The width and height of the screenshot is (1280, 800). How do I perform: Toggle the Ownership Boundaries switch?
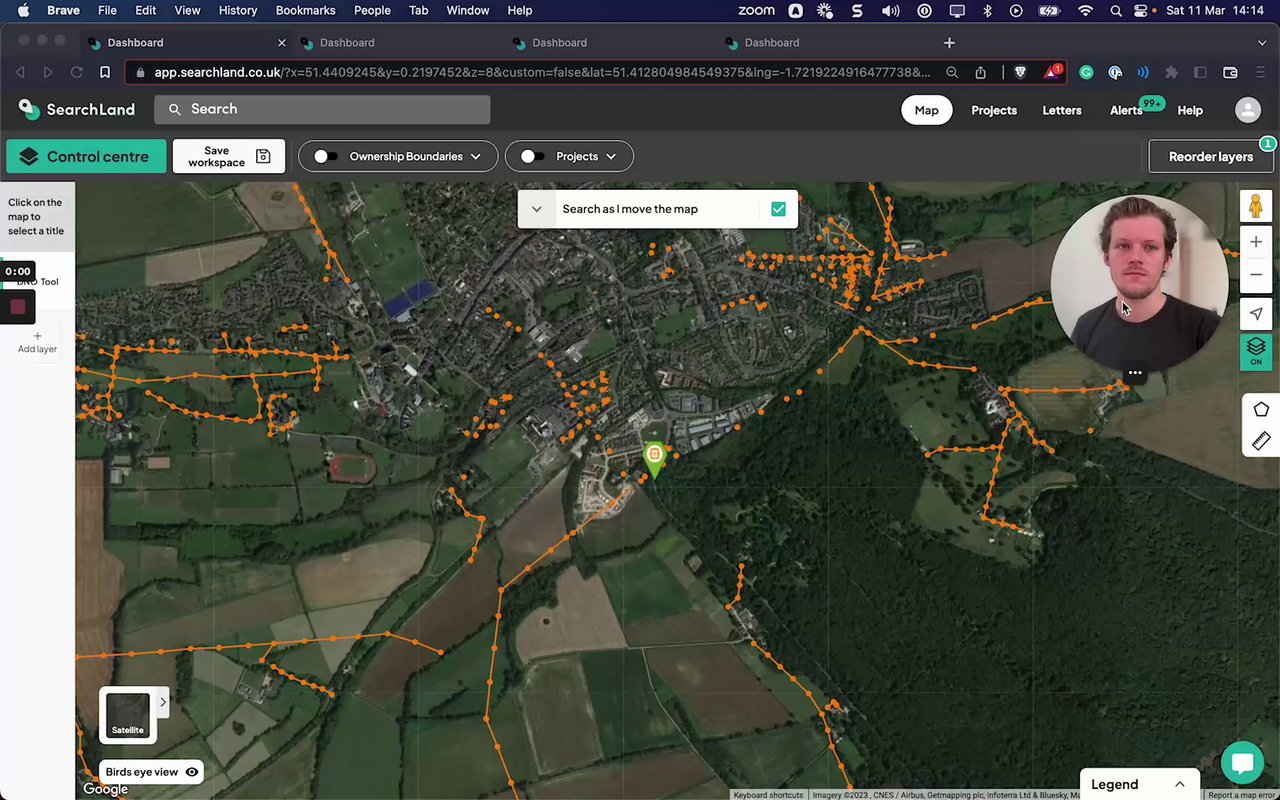coord(326,156)
